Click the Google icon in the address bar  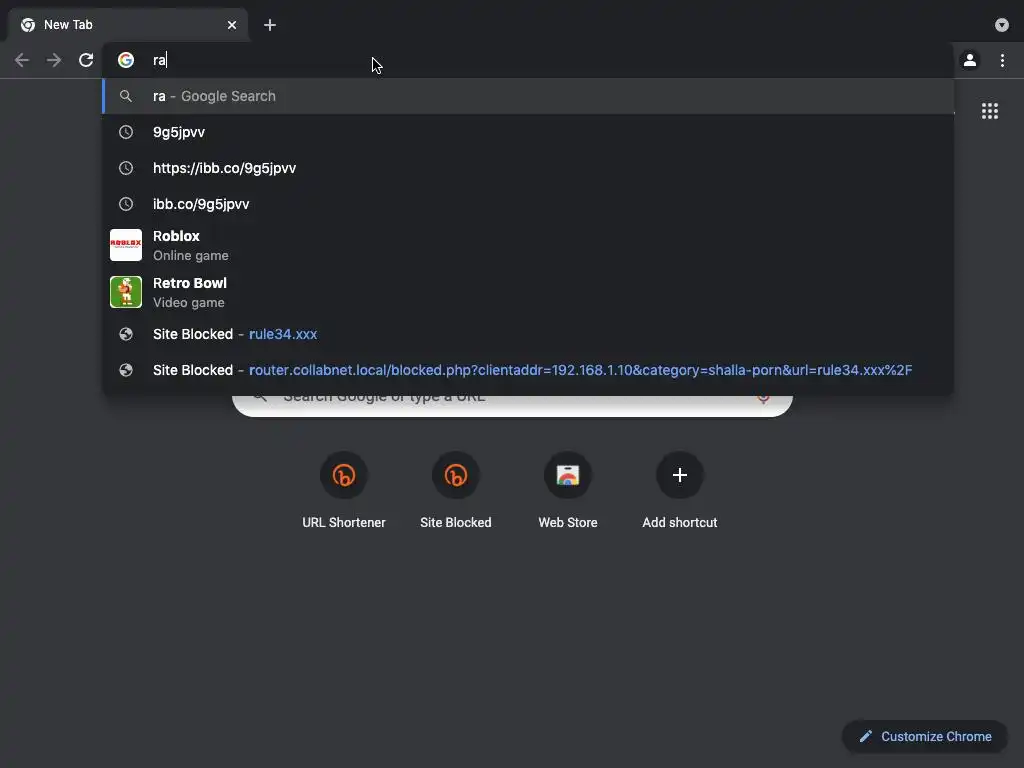(126, 60)
